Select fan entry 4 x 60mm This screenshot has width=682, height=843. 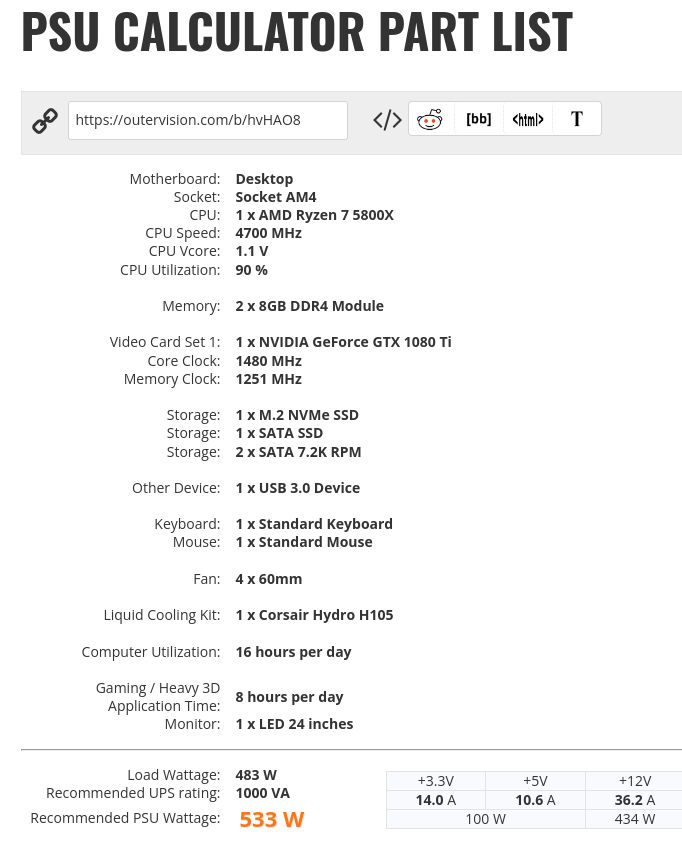click(269, 579)
